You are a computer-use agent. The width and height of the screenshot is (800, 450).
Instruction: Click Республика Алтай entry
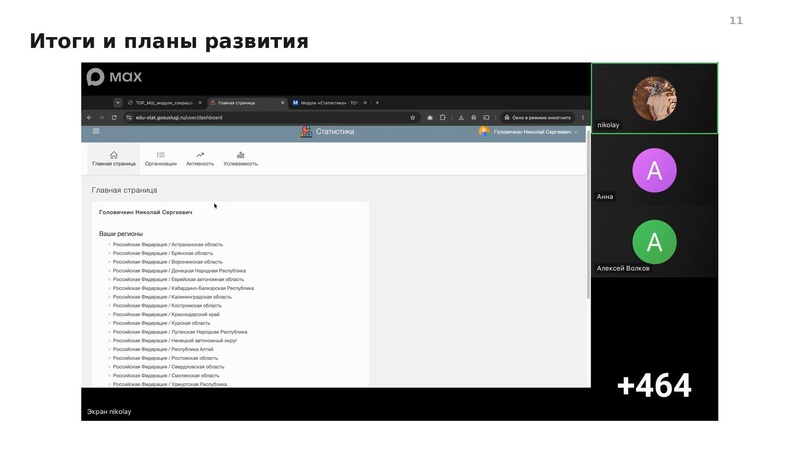pos(163,349)
